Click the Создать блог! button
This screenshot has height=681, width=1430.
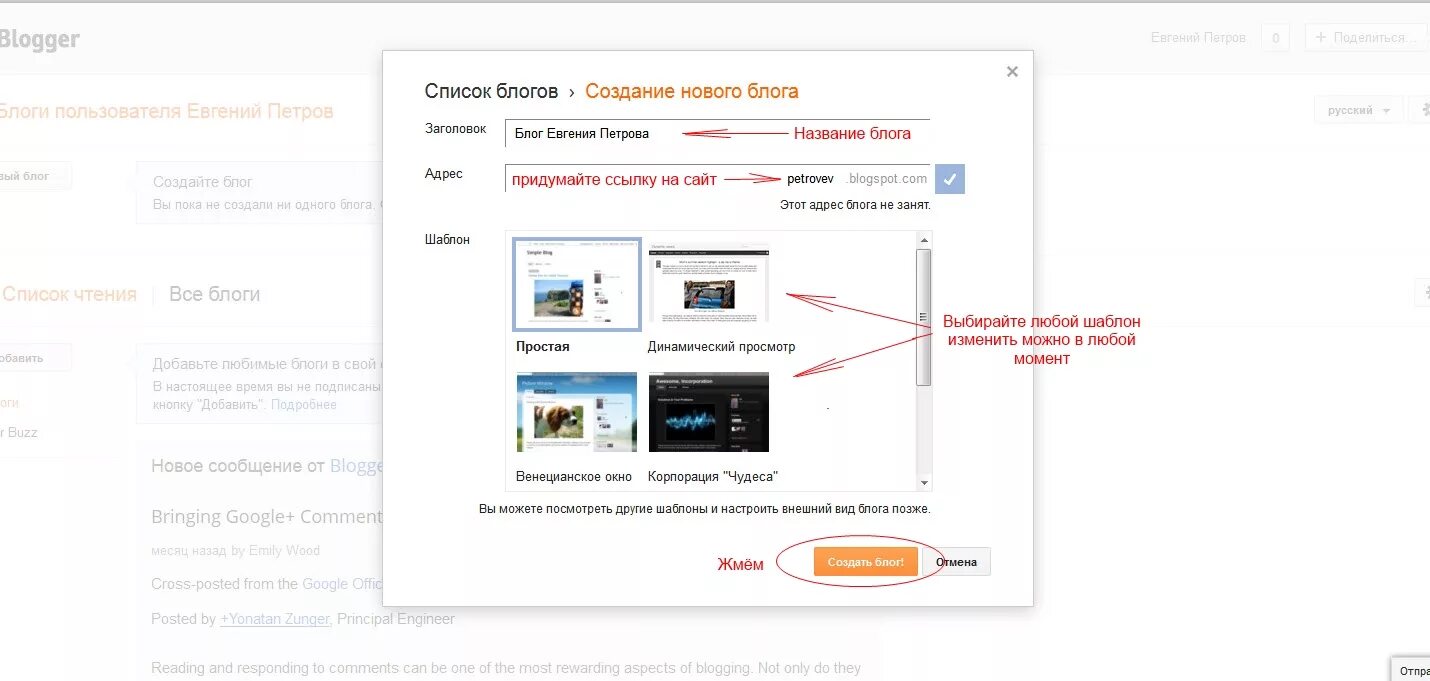coord(865,562)
